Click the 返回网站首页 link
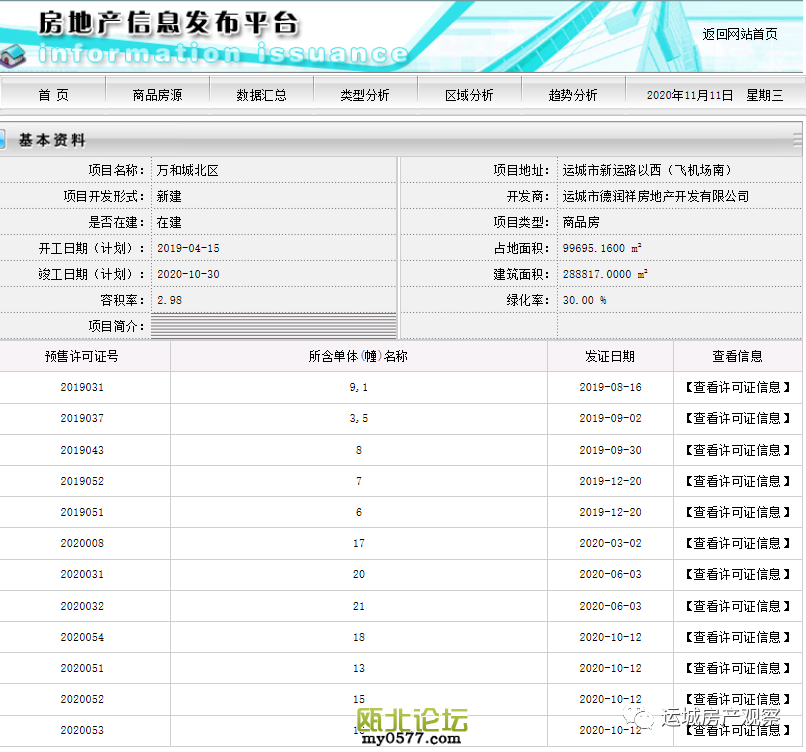 (x=739, y=34)
